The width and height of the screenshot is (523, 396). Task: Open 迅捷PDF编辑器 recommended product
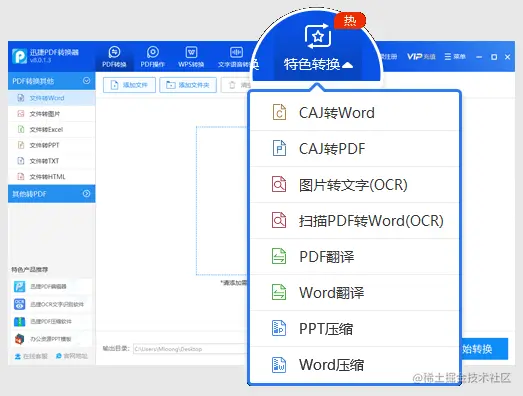tap(52, 286)
